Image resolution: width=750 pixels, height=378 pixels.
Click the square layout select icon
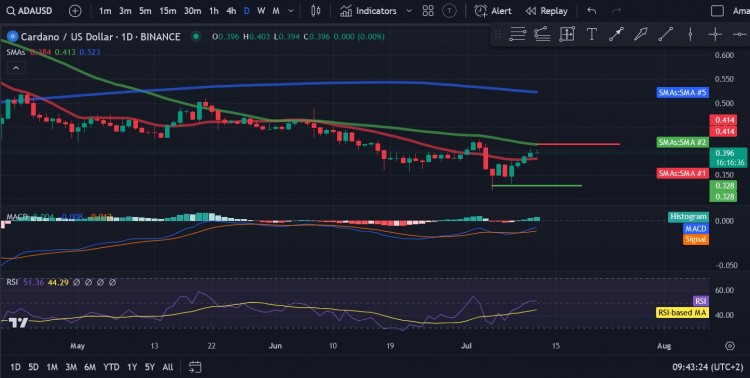(x=717, y=11)
